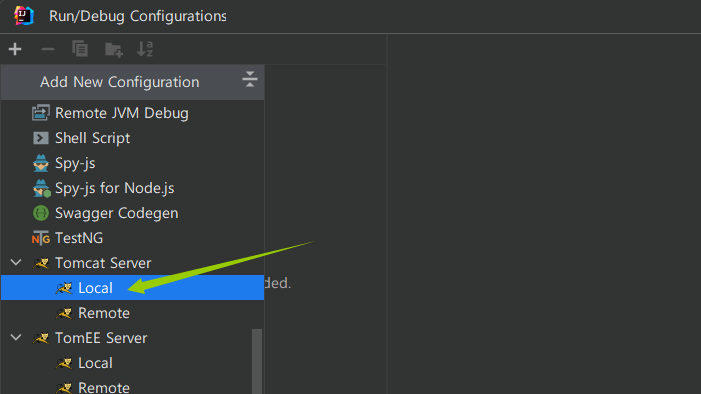This screenshot has width=701, height=394.
Task: Click the Swagger Codegen green icon
Action: tap(41, 213)
